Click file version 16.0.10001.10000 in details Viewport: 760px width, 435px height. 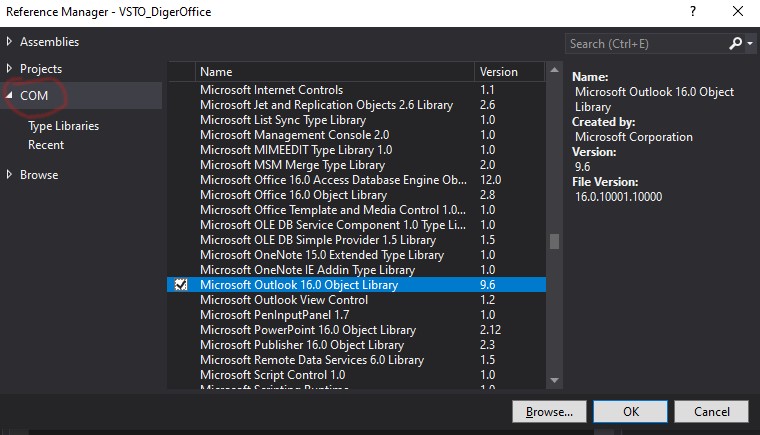click(618, 197)
